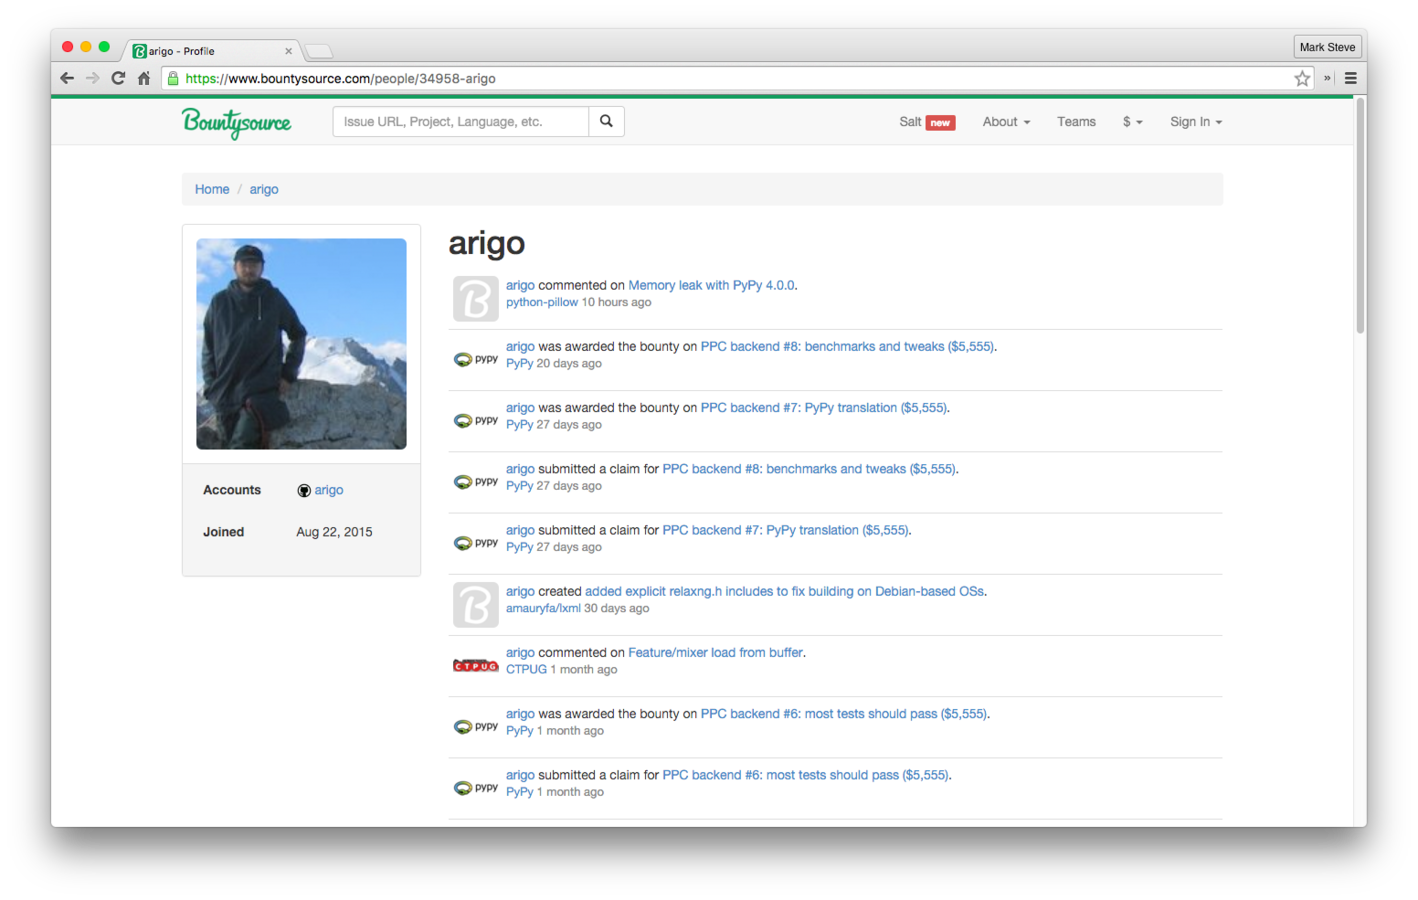Open PPC backend #6 submitted claim link
This screenshot has height=900, width=1418.
(x=805, y=775)
